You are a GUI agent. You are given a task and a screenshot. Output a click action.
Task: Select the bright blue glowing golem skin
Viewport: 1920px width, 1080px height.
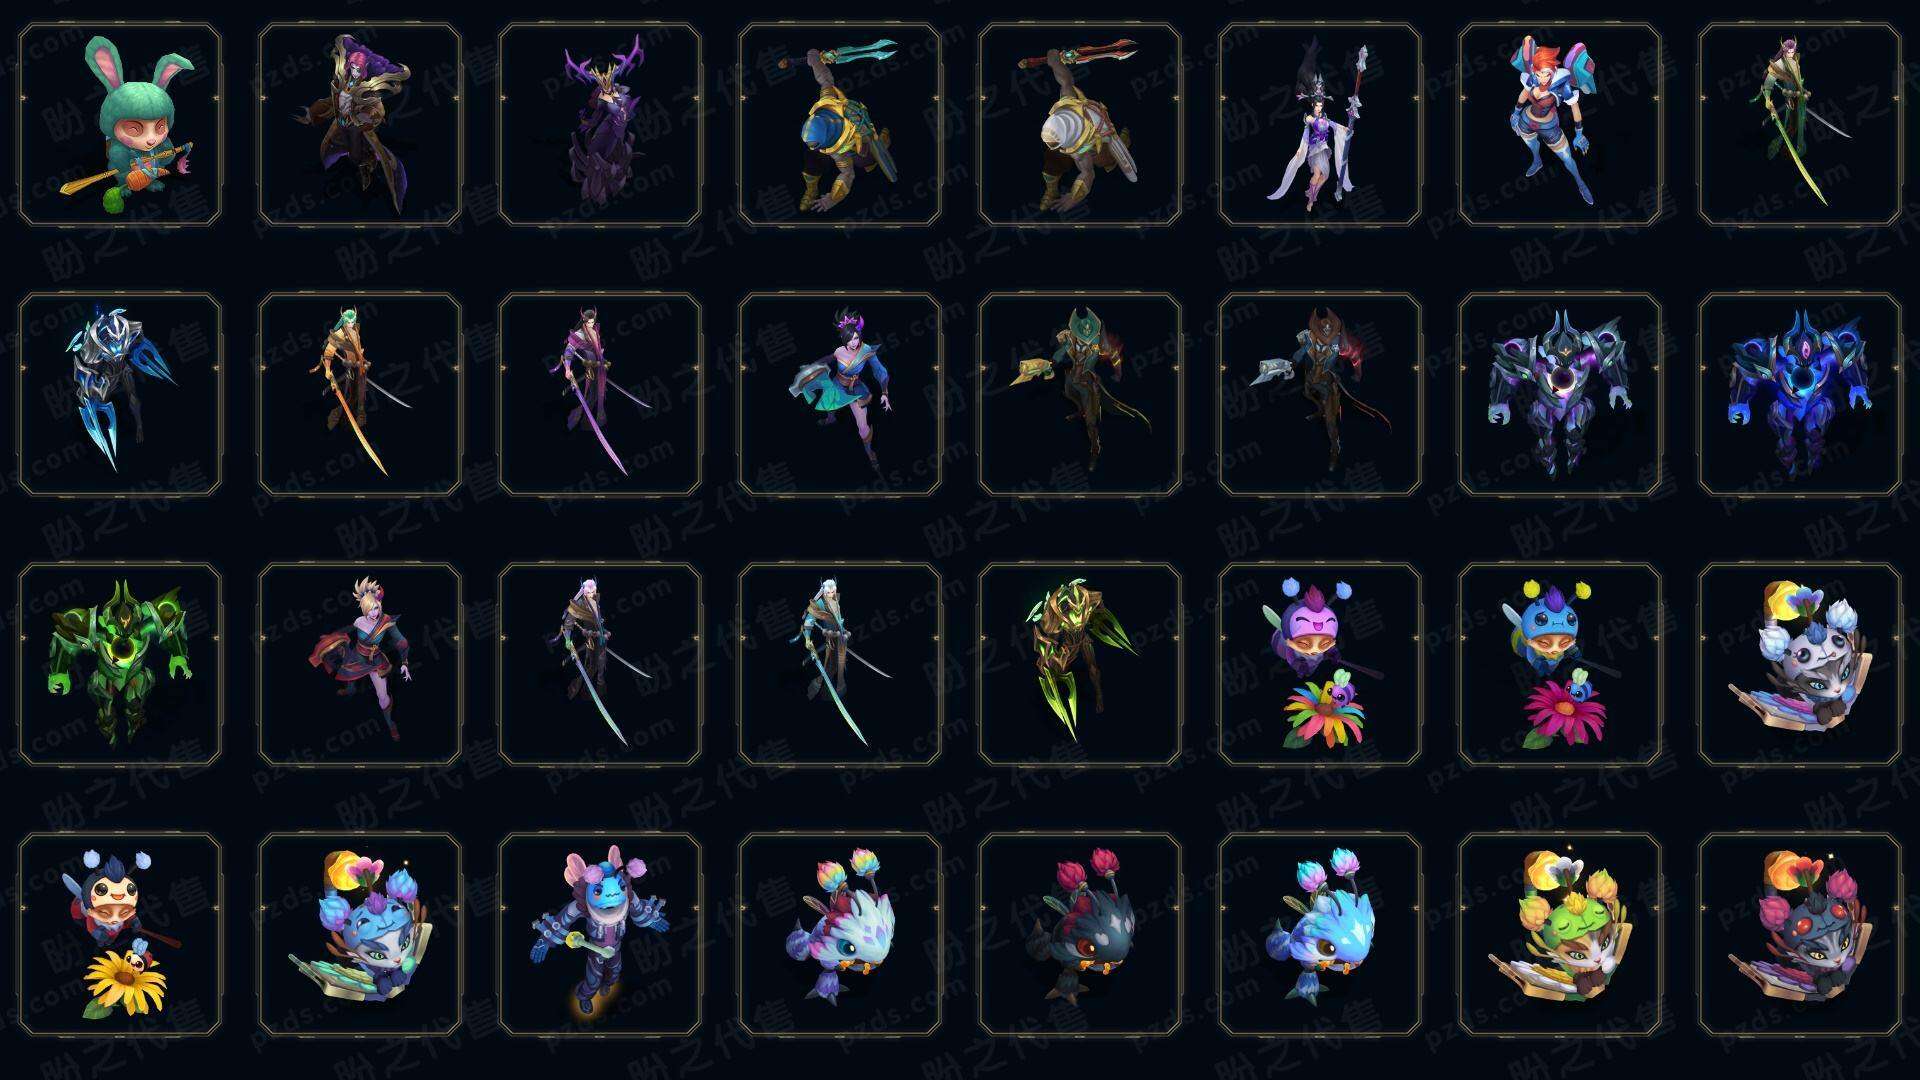[1800, 394]
